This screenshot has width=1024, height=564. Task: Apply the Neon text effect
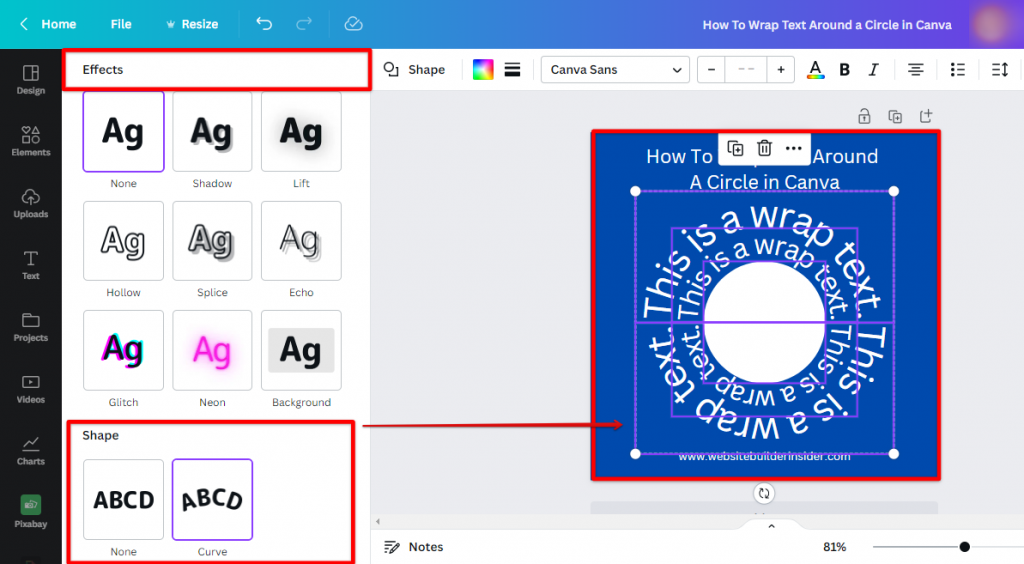pyautogui.click(x=212, y=351)
